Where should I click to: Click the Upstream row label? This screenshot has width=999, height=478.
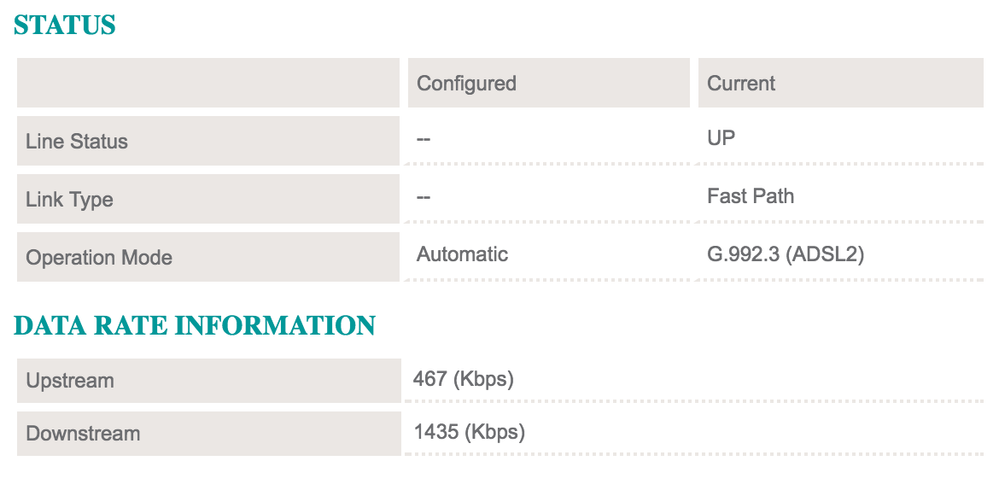pos(70,380)
